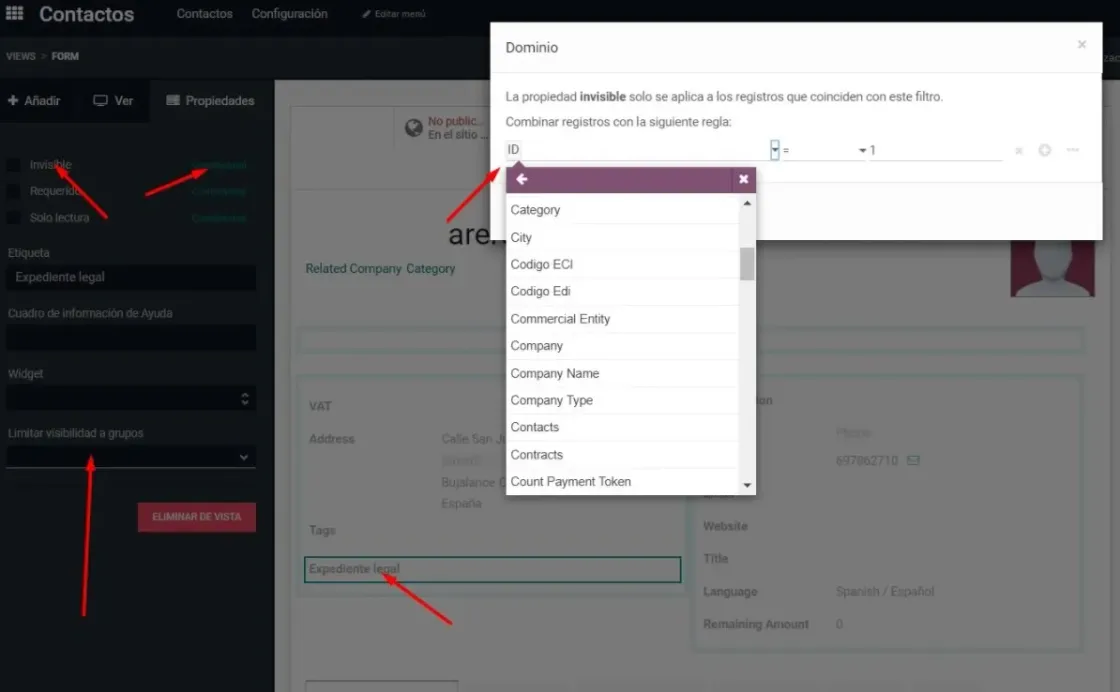Screen dimensions: 1120x692
Task: Click the VIEWS breadcrumb
Action: (21, 56)
